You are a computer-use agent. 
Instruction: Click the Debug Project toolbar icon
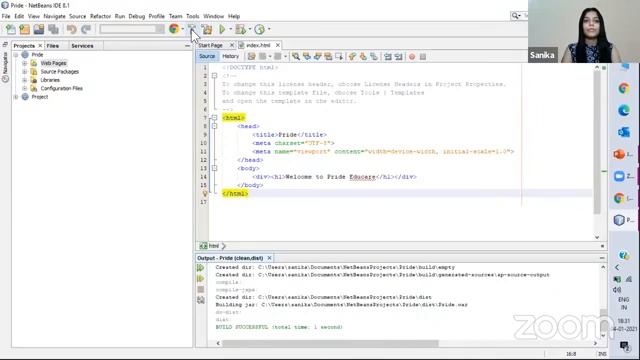(x=240, y=29)
